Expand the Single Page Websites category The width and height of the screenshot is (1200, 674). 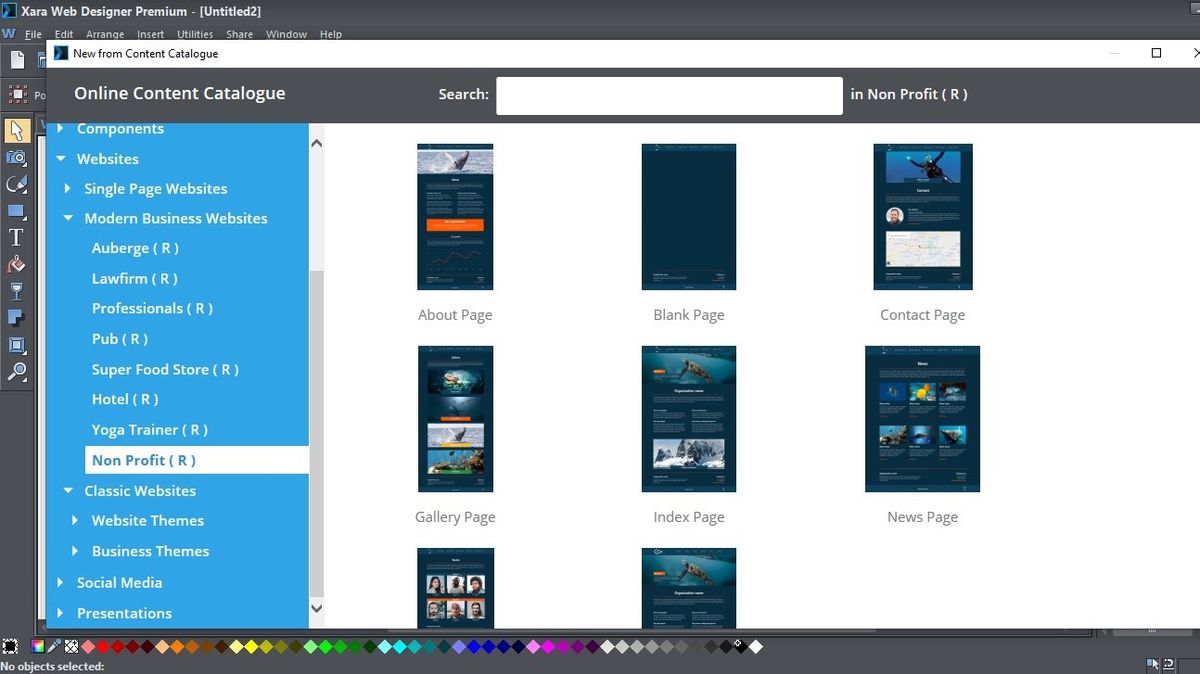pos(68,188)
